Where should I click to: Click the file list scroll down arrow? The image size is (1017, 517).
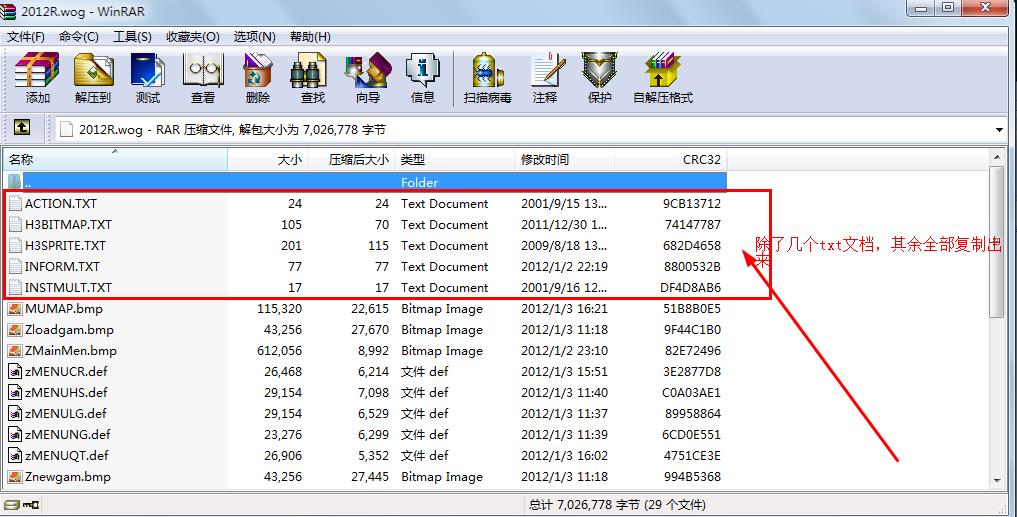tap(998, 481)
